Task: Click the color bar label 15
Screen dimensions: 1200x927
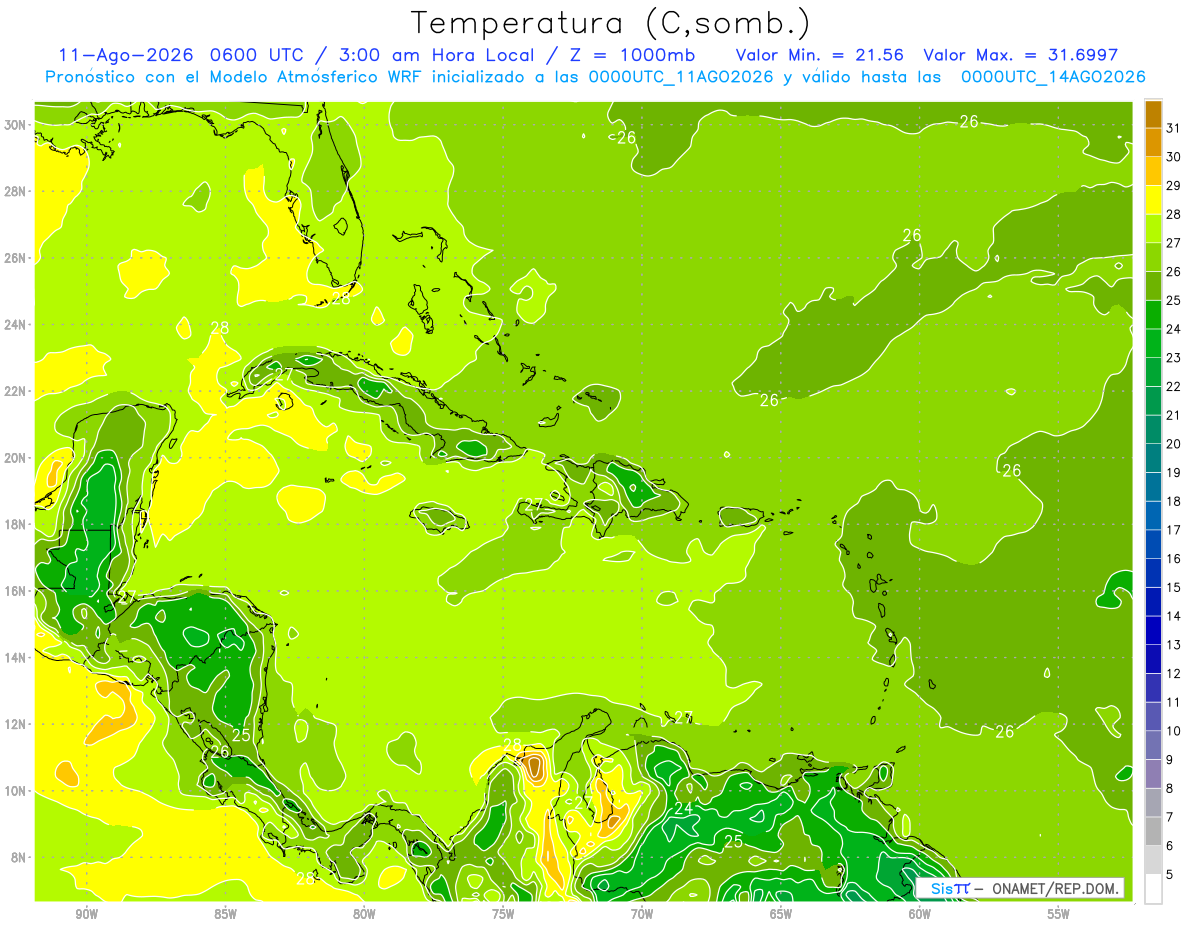Action: coord(1174,588)
